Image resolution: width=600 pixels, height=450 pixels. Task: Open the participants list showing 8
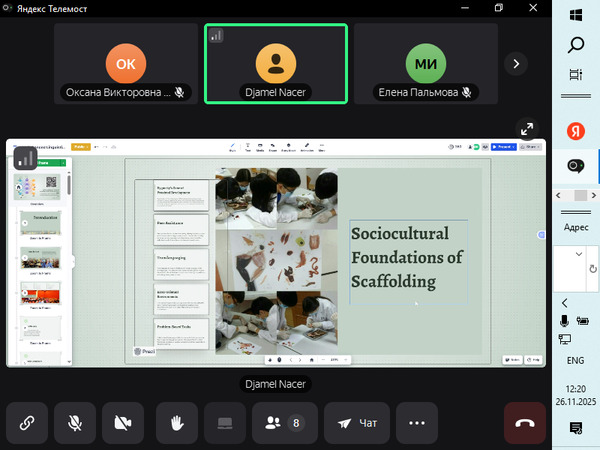click(x=284, y=423)
